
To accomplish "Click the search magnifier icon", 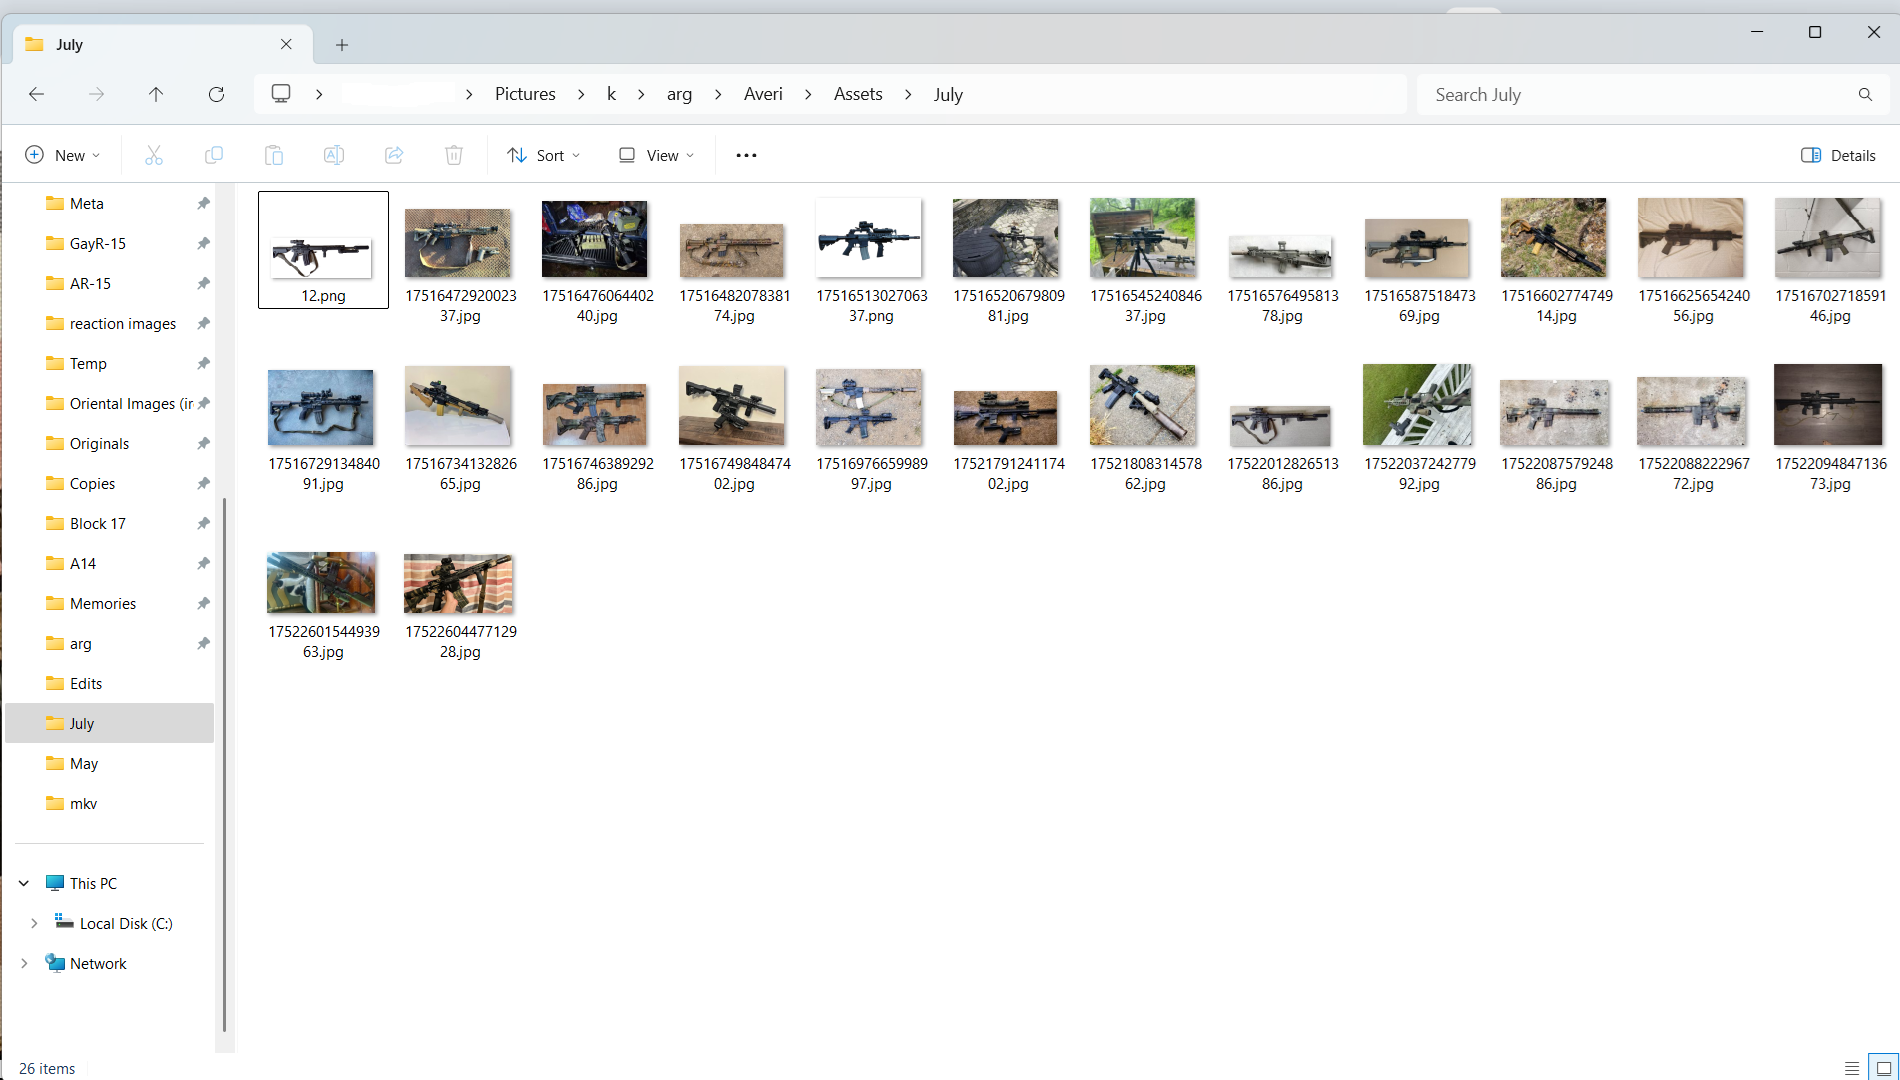I will (1865, 94).
